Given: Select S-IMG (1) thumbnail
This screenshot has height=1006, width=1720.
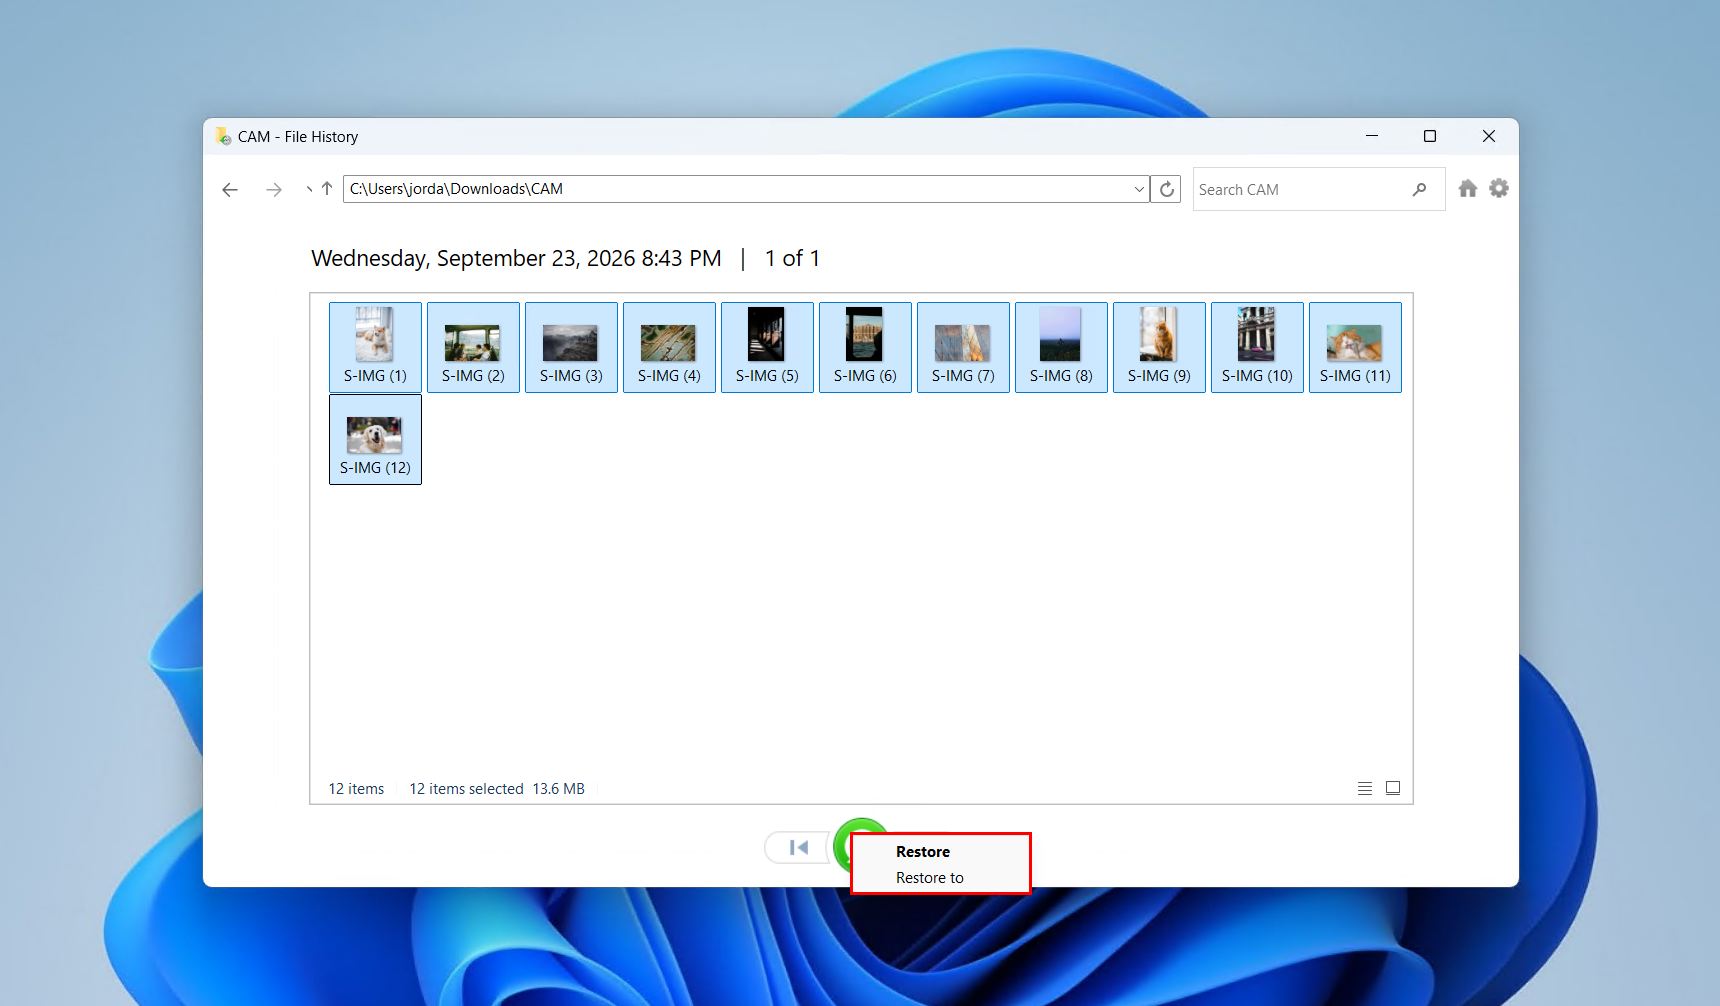Looking at the screenshot, I should pyautogui.click(x=375, y=347).
